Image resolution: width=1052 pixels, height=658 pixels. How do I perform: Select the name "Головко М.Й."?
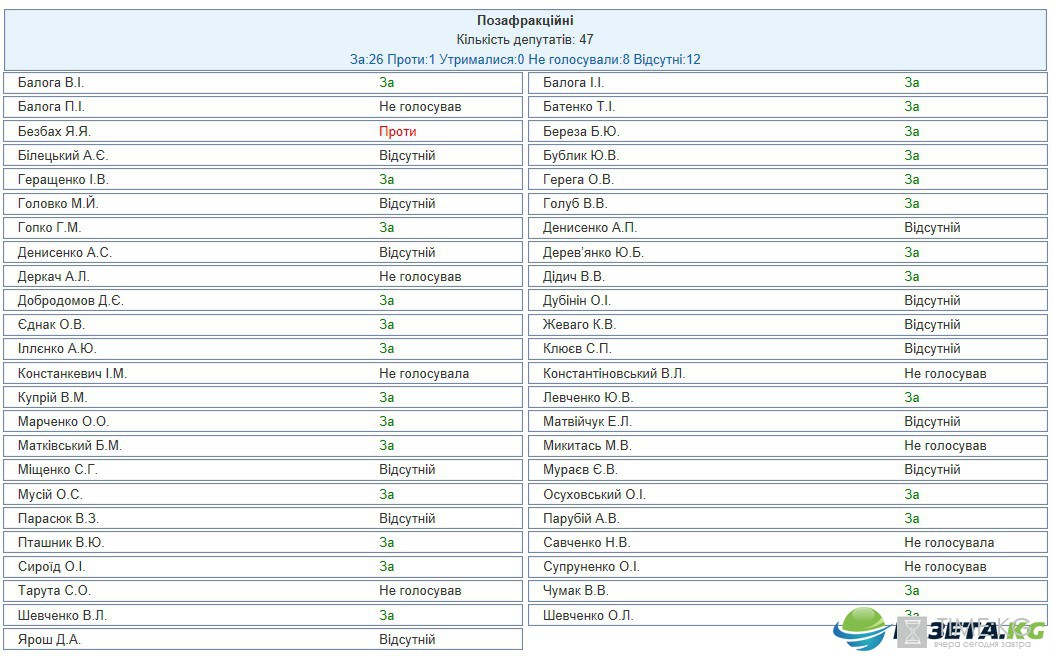point(58,204)
